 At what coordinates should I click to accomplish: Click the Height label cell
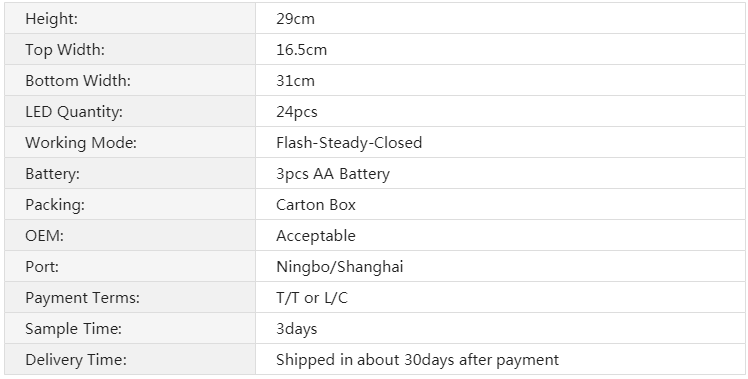(x=130, y=18)
